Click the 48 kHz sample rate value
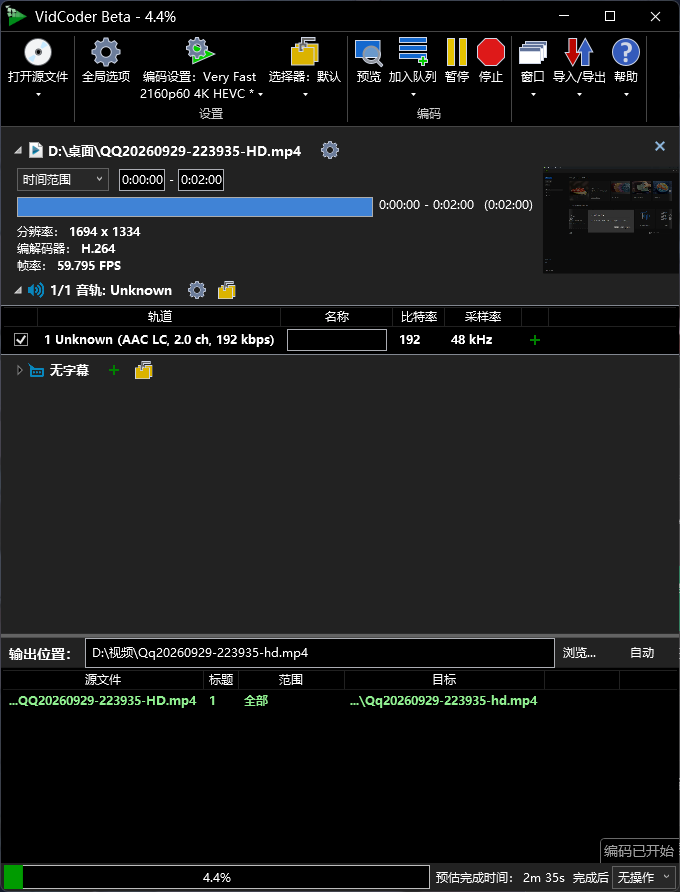680x892 pixels. [471, 340]
